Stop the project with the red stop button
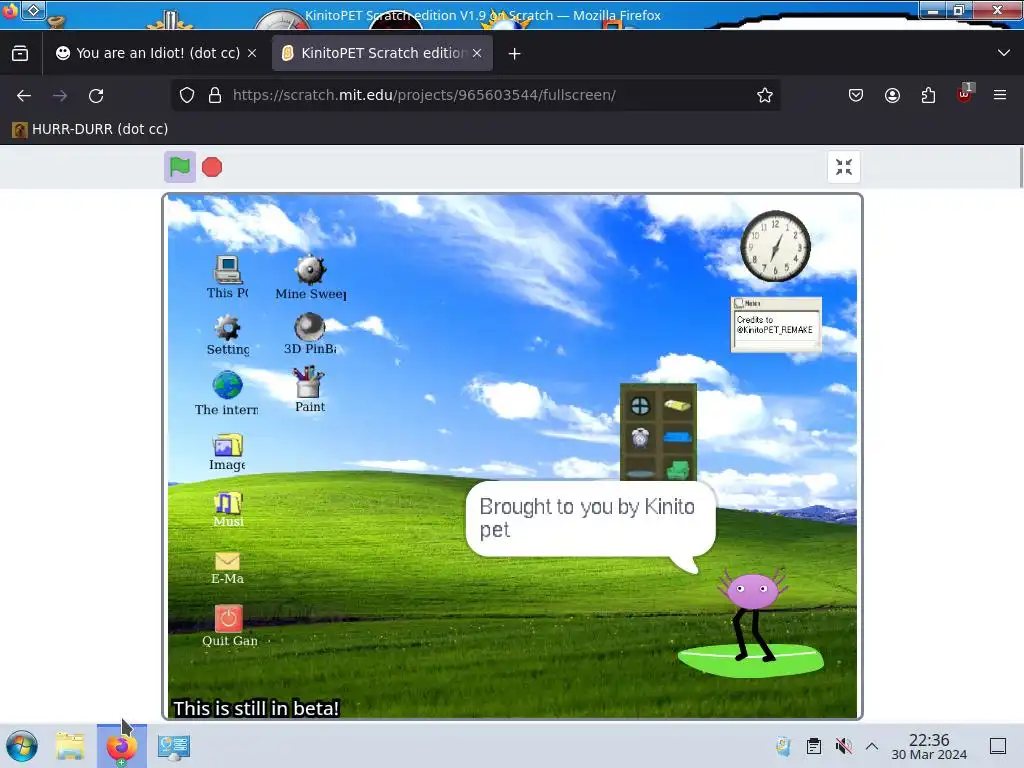This screenshot has height=768, width=1024. coord(212,167)
